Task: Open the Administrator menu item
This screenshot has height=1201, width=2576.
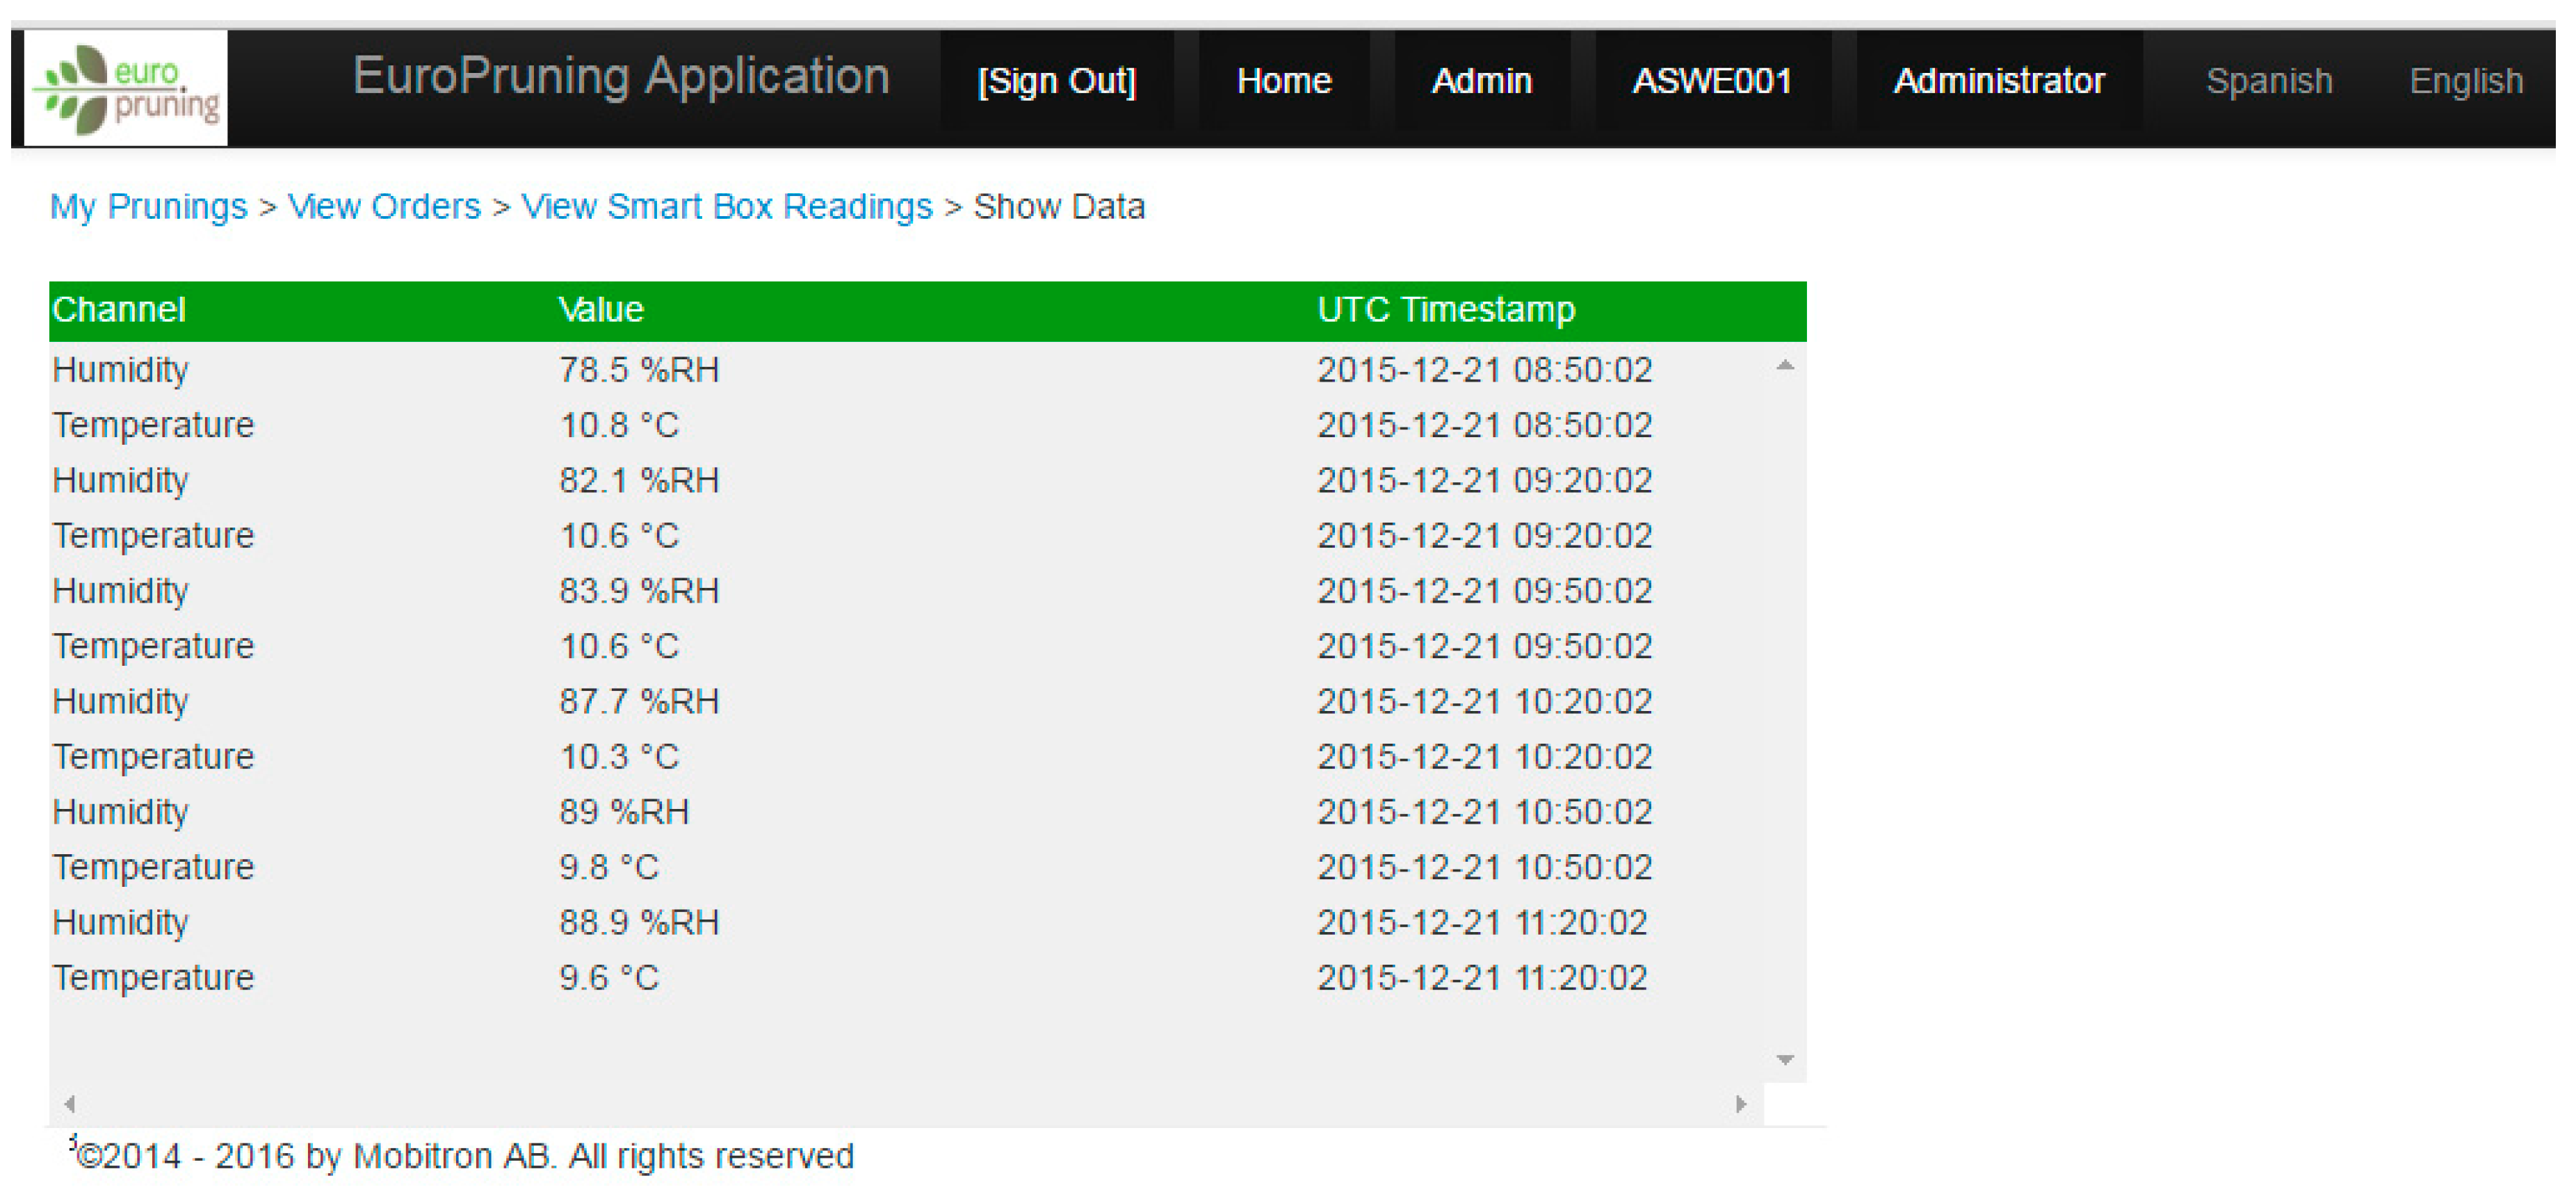Action: (1998, 81)
